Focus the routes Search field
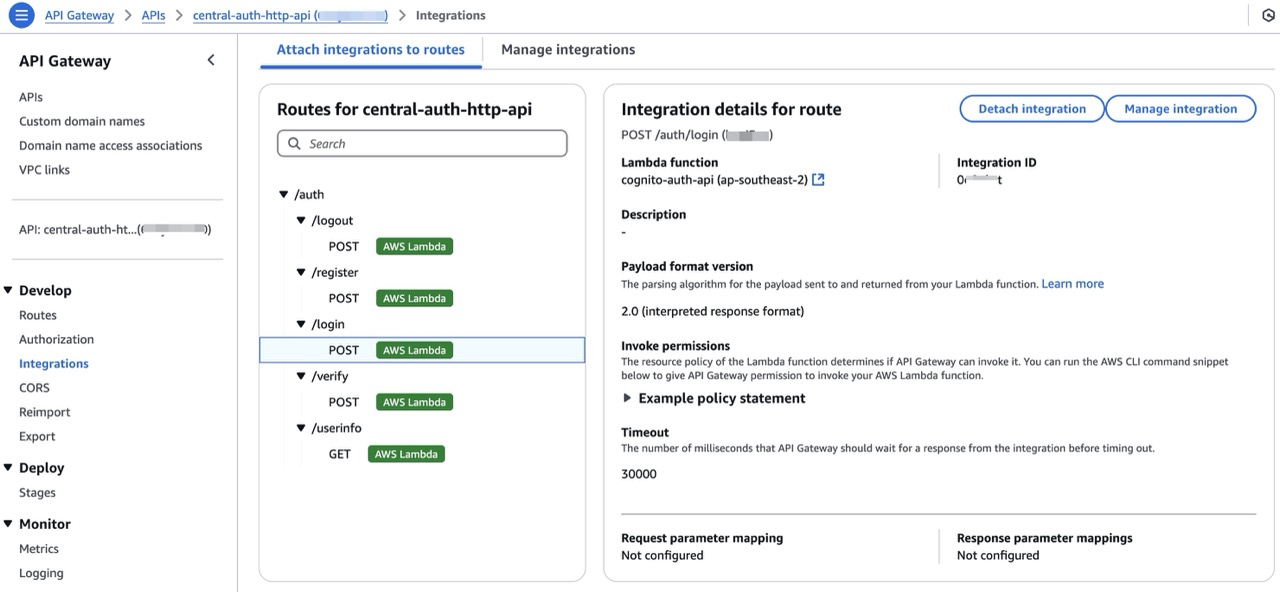1280x592 pixels. pos(430,144)
